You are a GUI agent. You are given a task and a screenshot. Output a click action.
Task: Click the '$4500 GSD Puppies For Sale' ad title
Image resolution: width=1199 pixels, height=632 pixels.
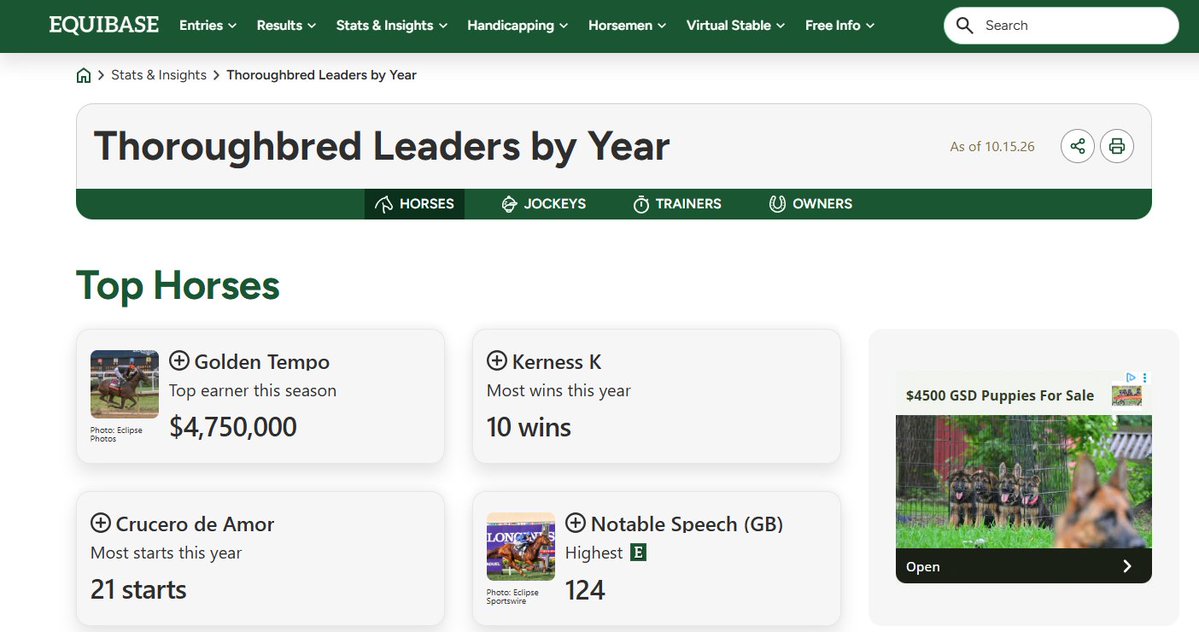coord(999,395)
